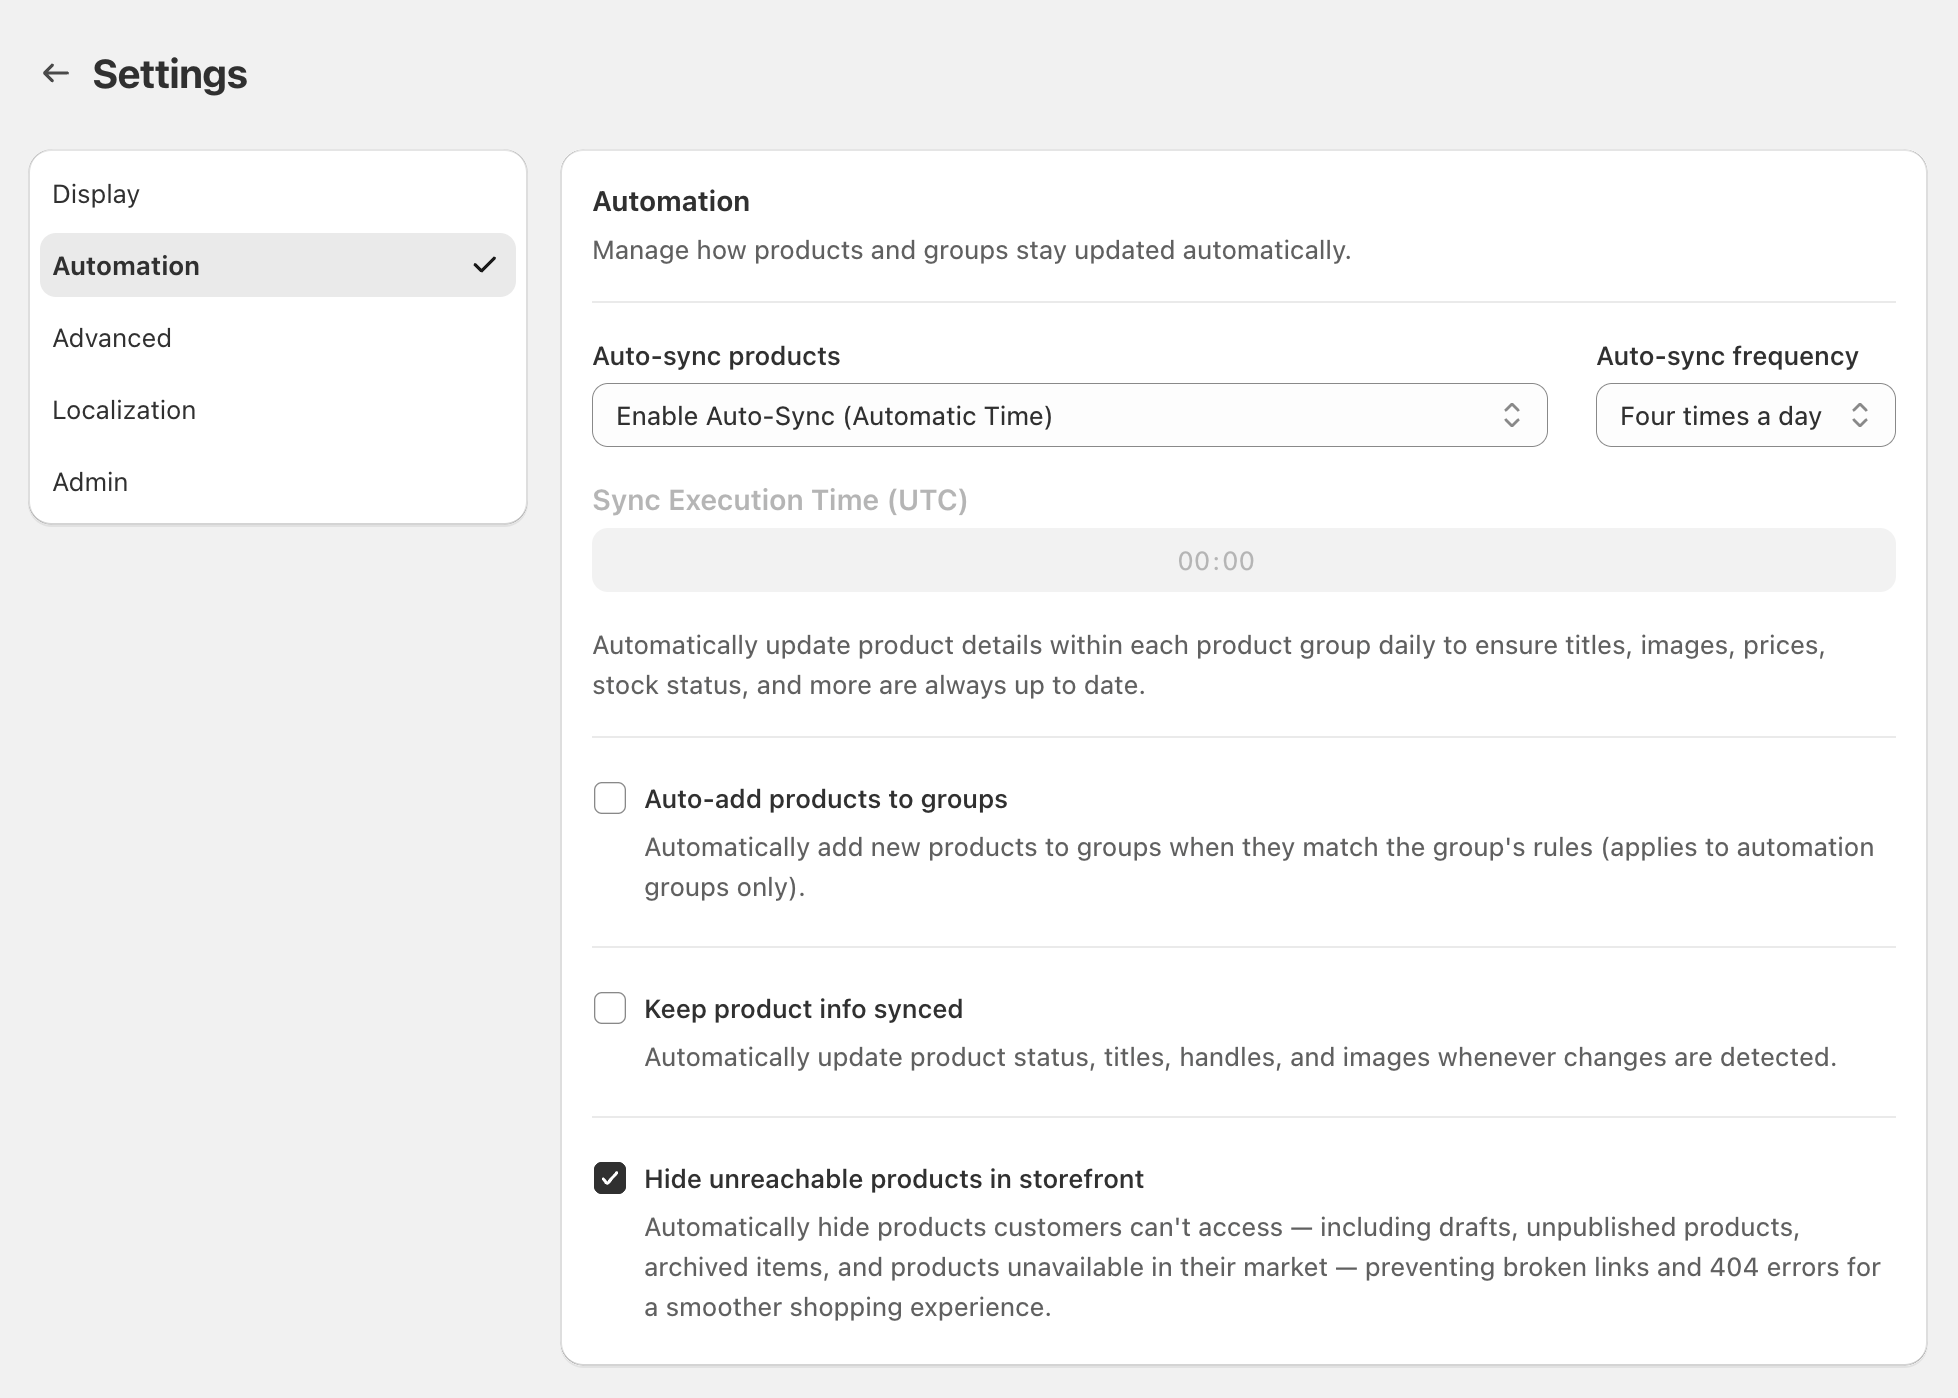This screenshot has width=1958, height=1398.
Task: Click the up-down arrows in Auto-sync products select
Action: 1511,415
